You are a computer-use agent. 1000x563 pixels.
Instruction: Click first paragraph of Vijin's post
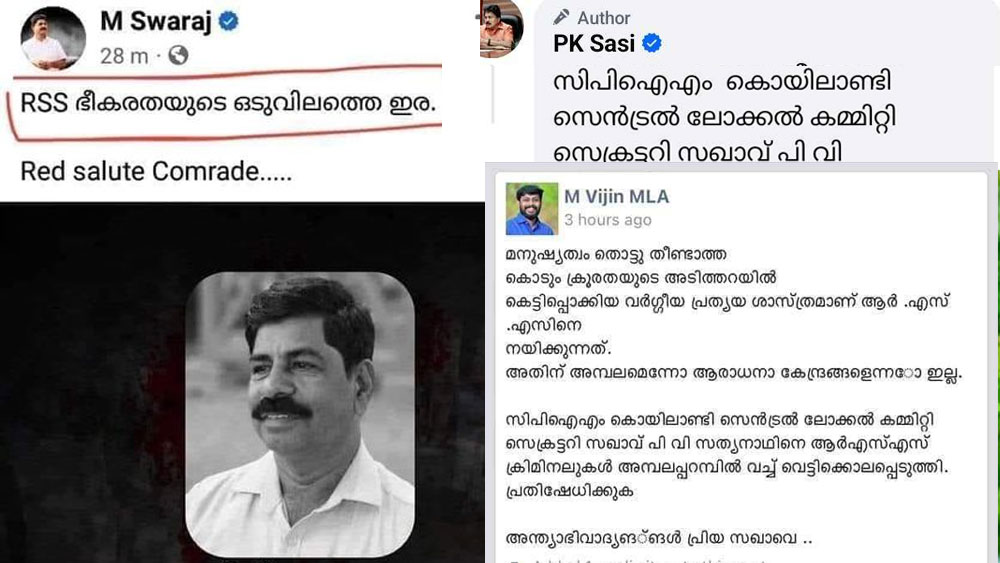733,313
